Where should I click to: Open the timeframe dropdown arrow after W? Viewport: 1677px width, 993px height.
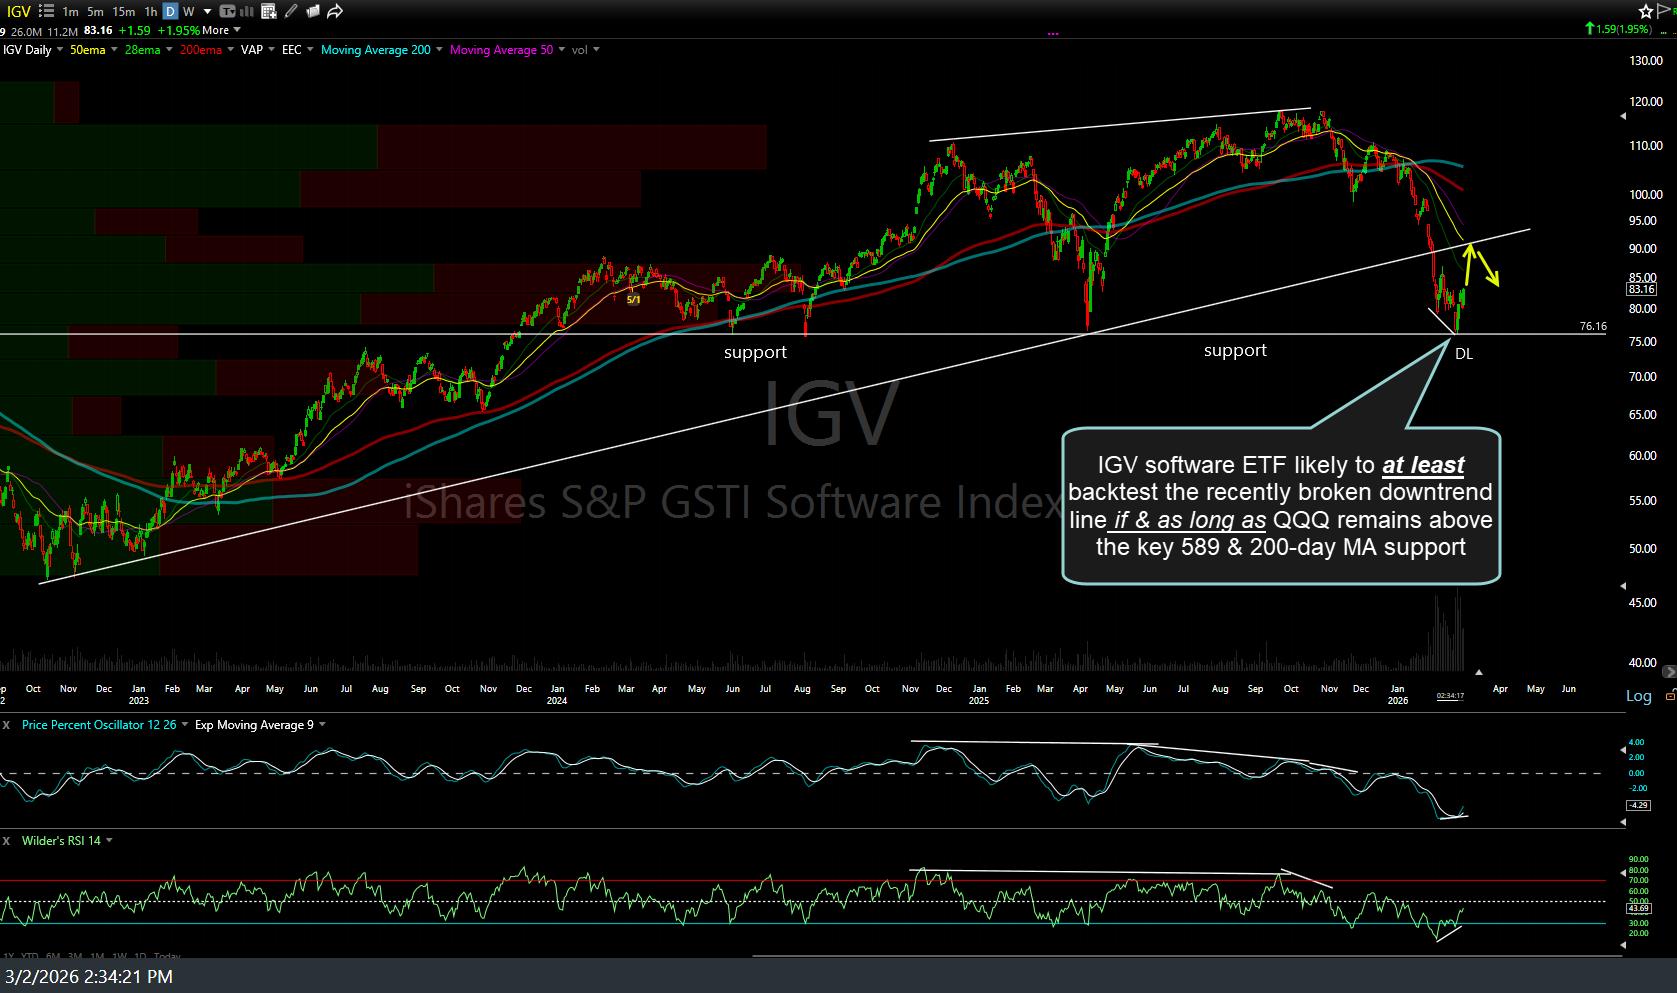click(206, 12)
